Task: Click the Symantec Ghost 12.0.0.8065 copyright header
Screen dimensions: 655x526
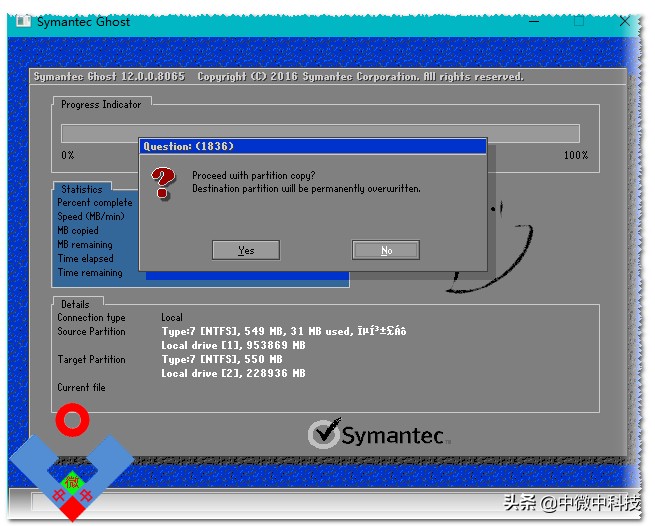Action: pyautogui.click(x=278, y=76)
